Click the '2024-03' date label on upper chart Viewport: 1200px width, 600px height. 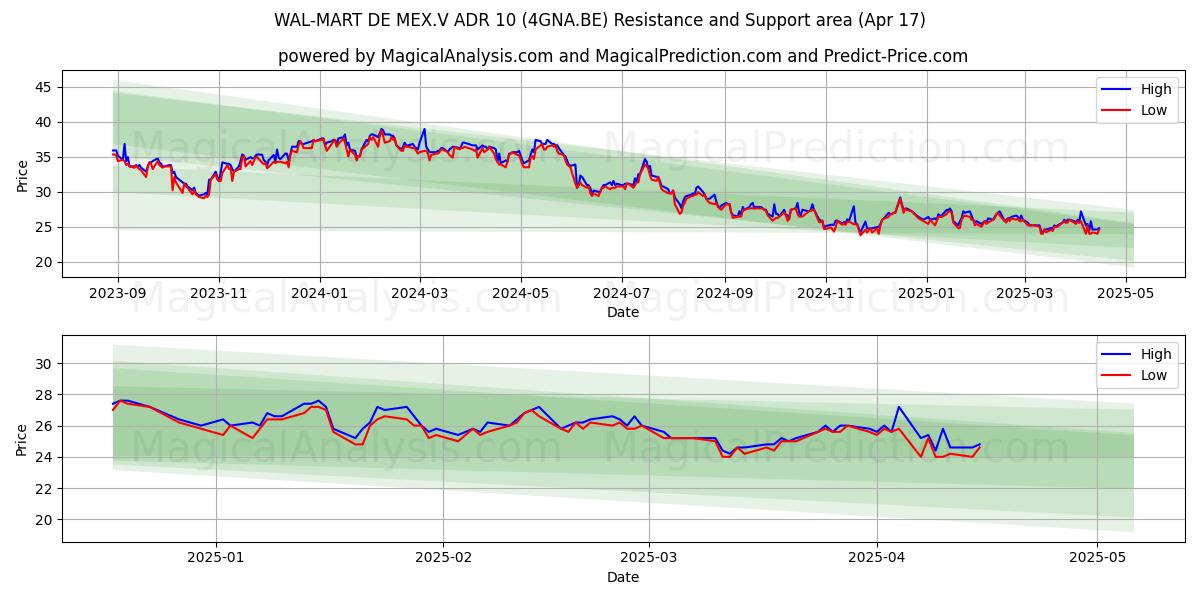419,295
